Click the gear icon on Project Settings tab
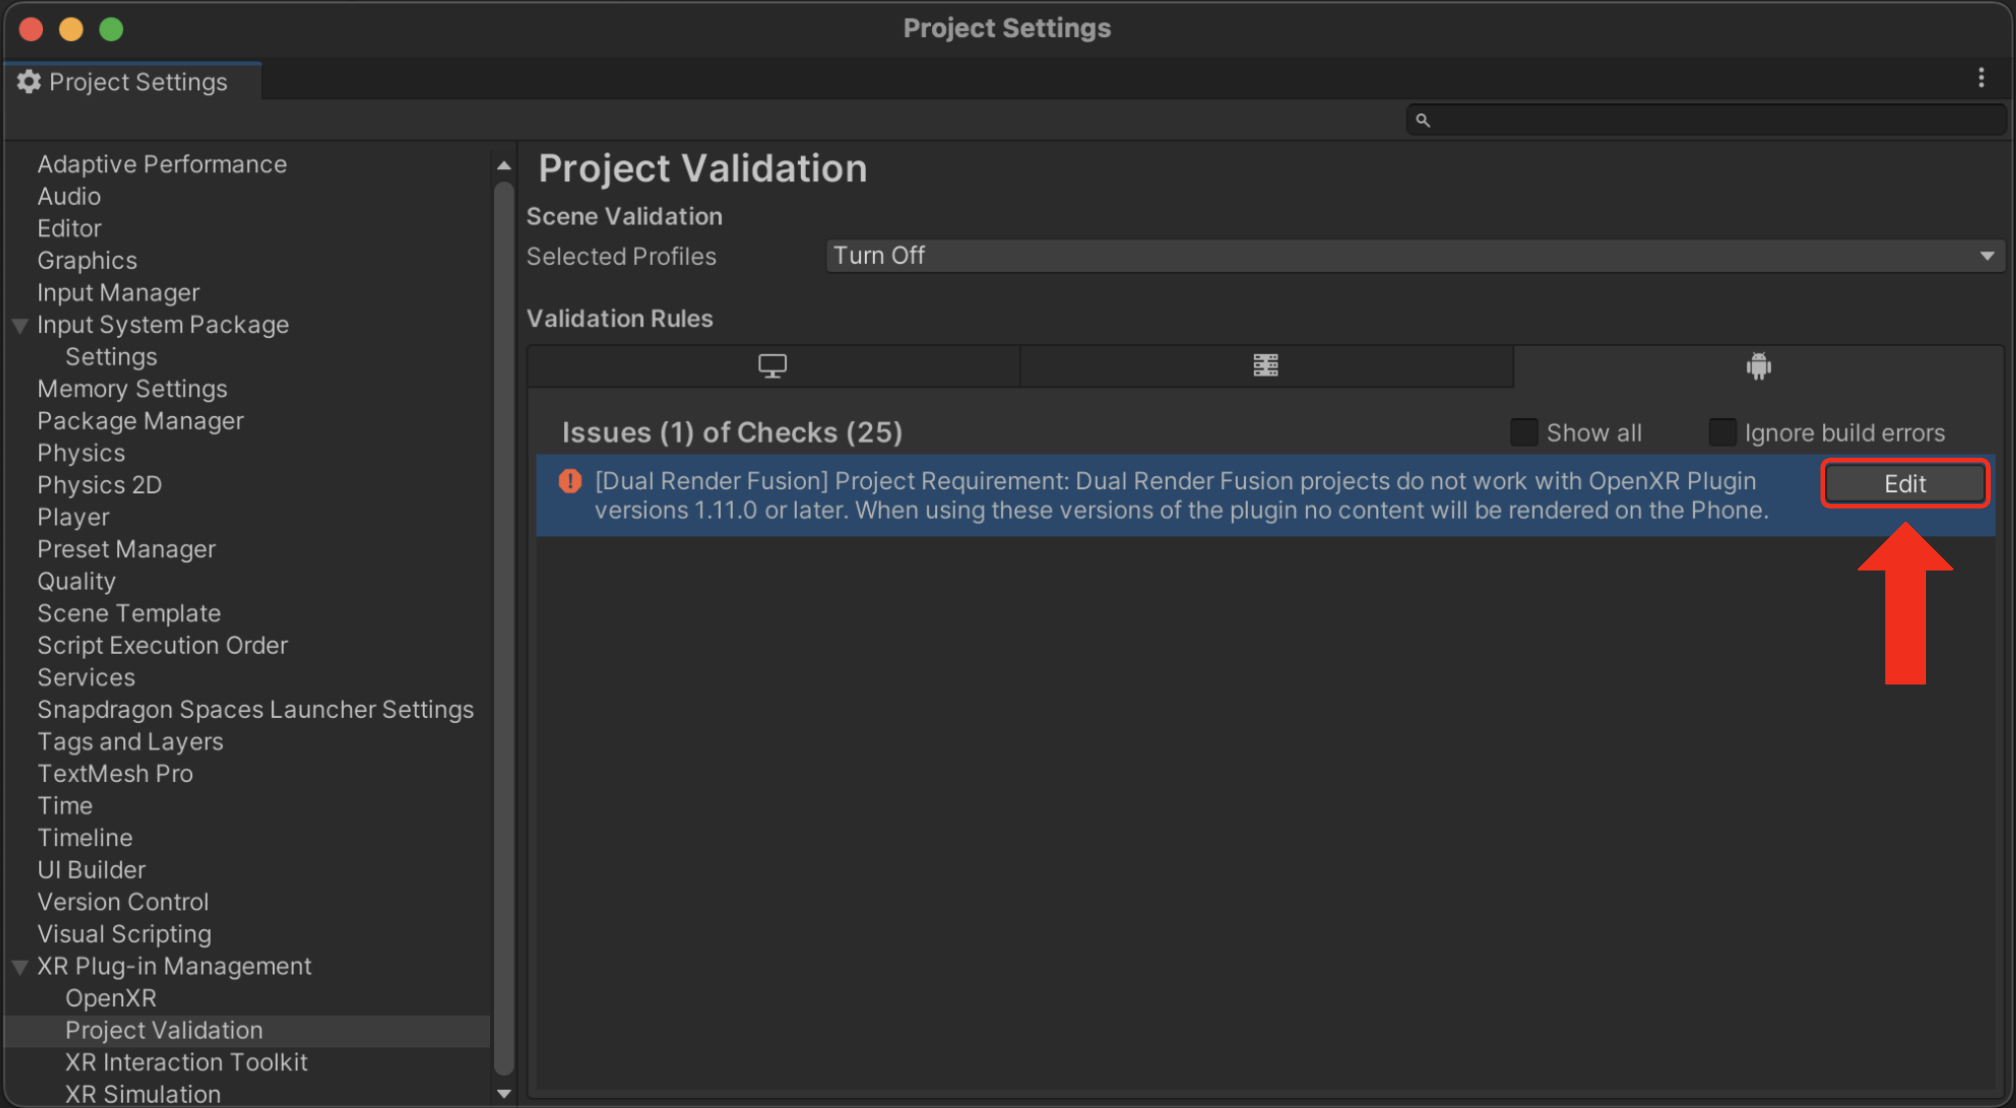This screenshot has height=1108, width=2016. pyautogui.click(x=29, y=82)
